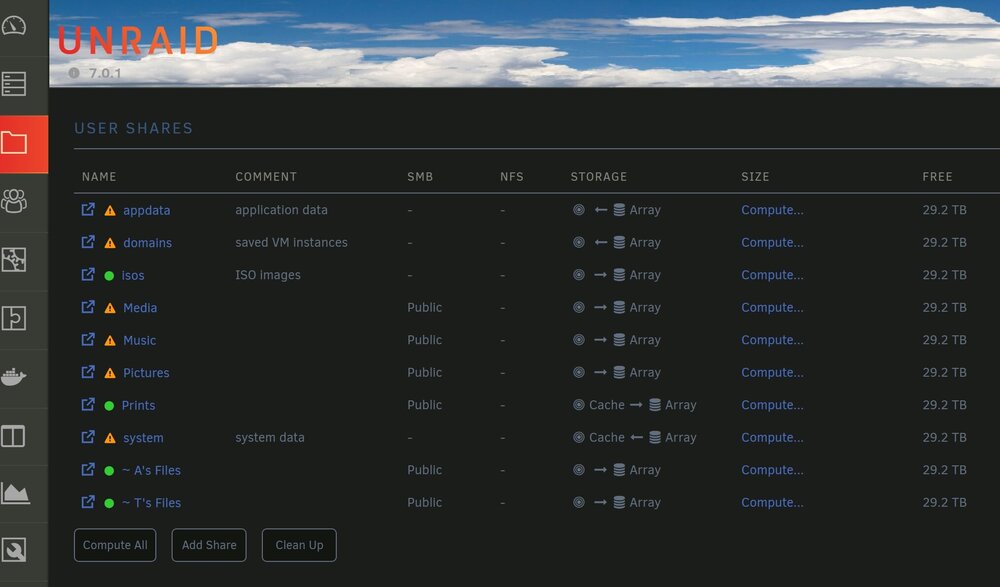Open the Stats chart icon in sidebar
Image resolution: width=1000 pixels, height=587 pixels.
[x=15, y=493]
